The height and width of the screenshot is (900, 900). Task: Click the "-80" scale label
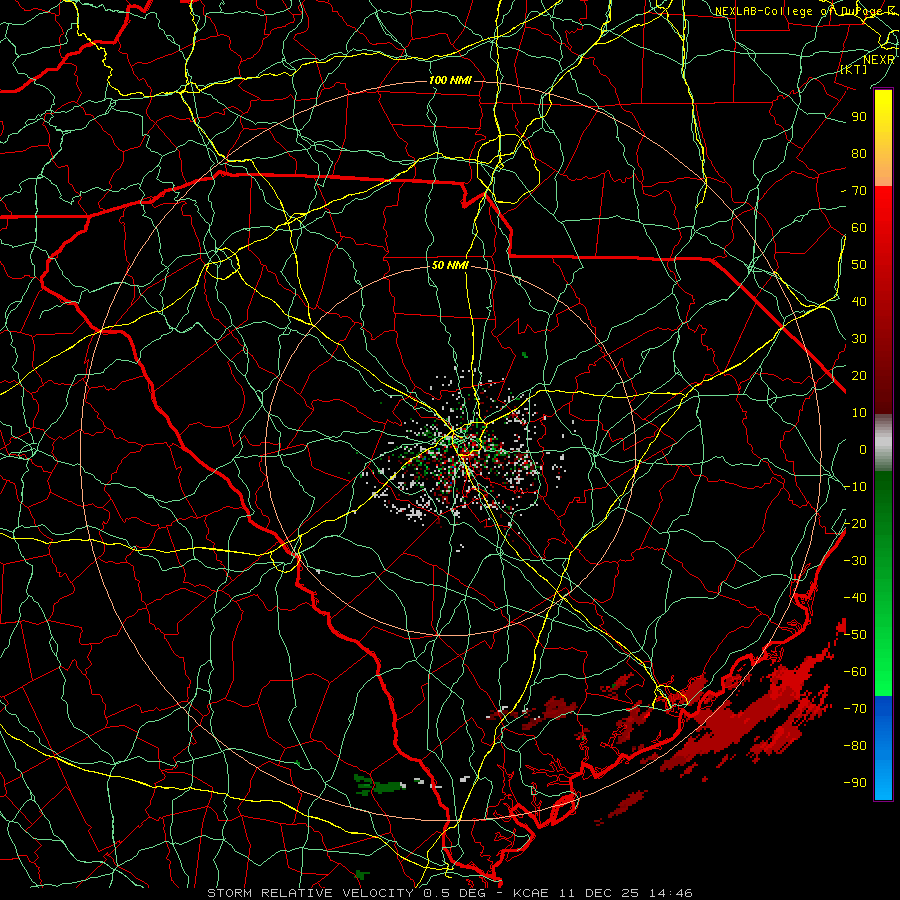(x=855, y=746)
